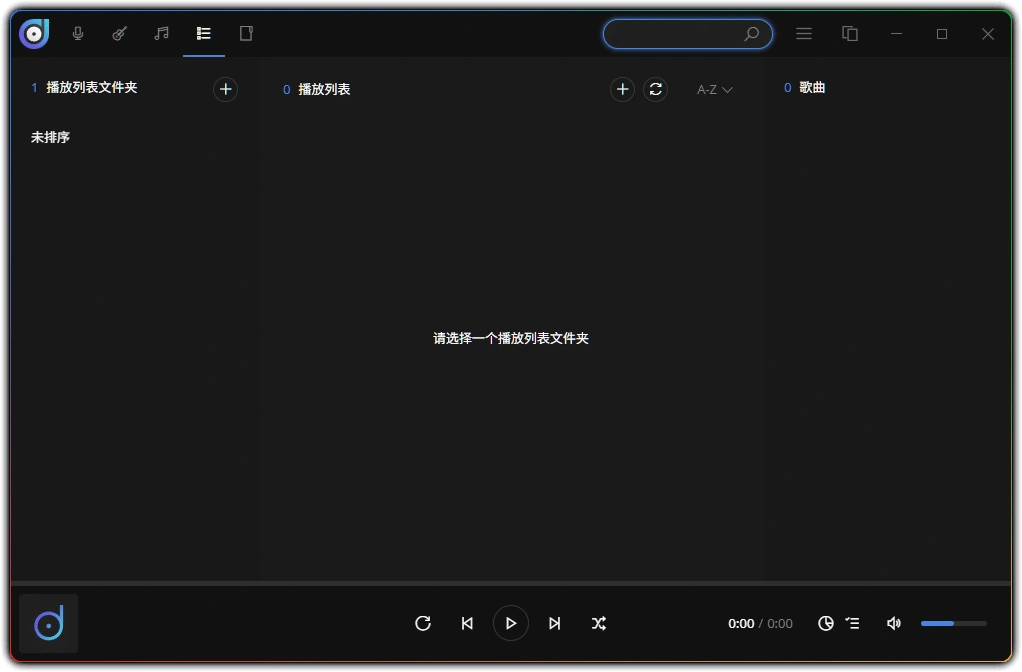Mute the volume speaker icon
Viewport: 1022px width, 672px height.
pos(894,623)
